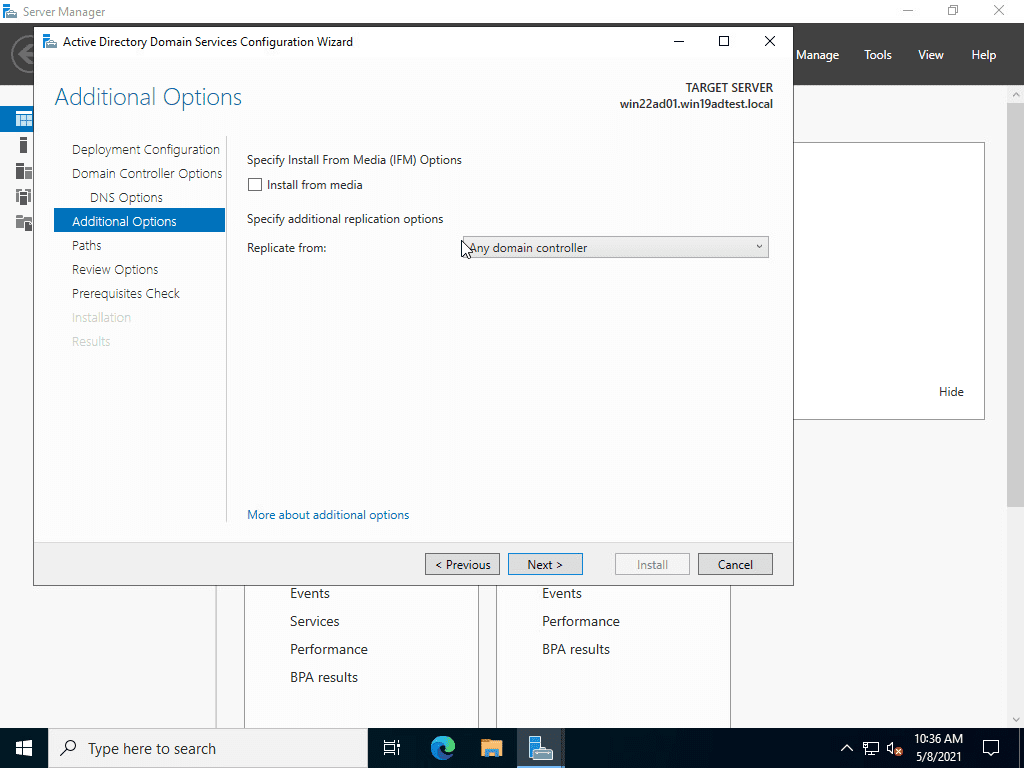The image size is (1024, 768).
Task: Launch Microsoft Edge from the taskbar
Action: pos(441,747)
